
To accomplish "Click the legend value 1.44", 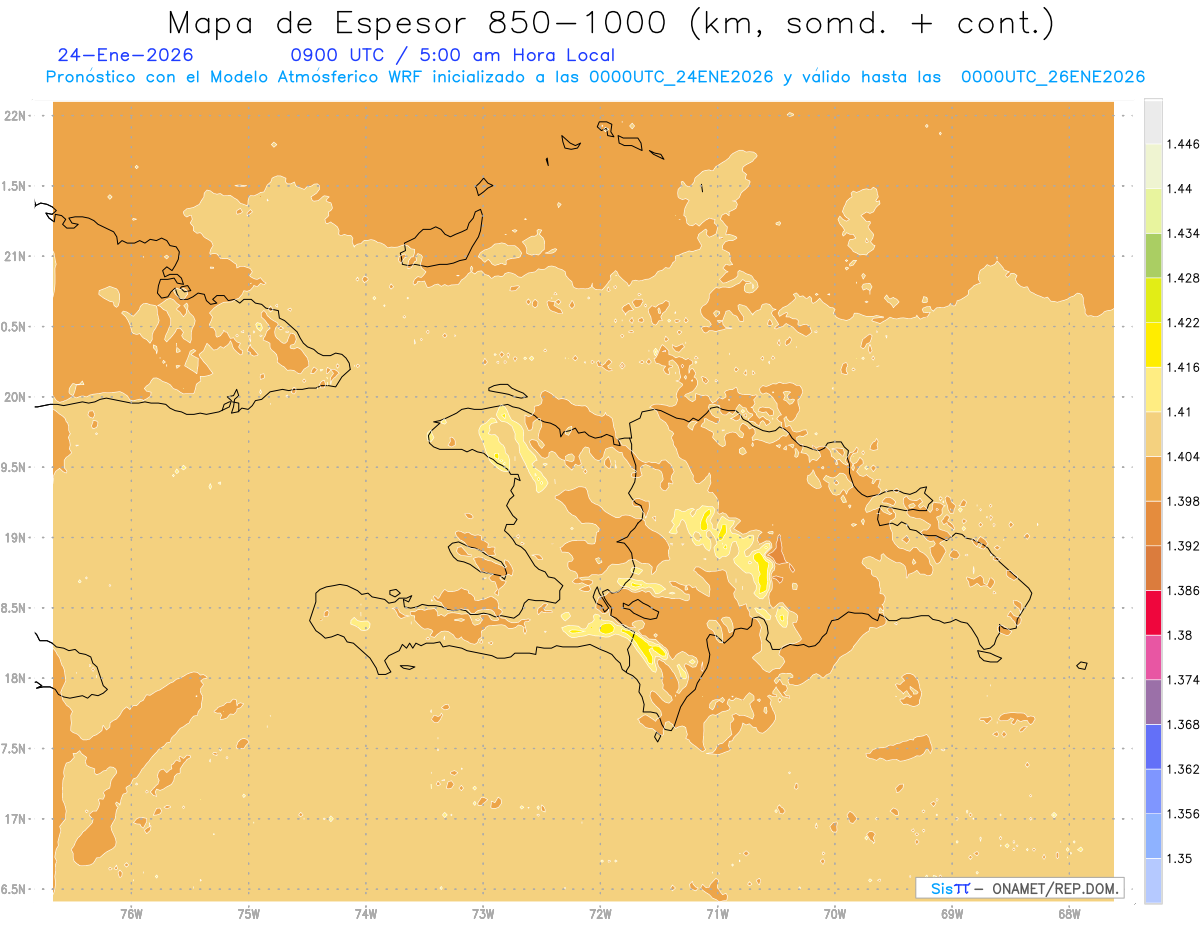I will pos(1179,189).
